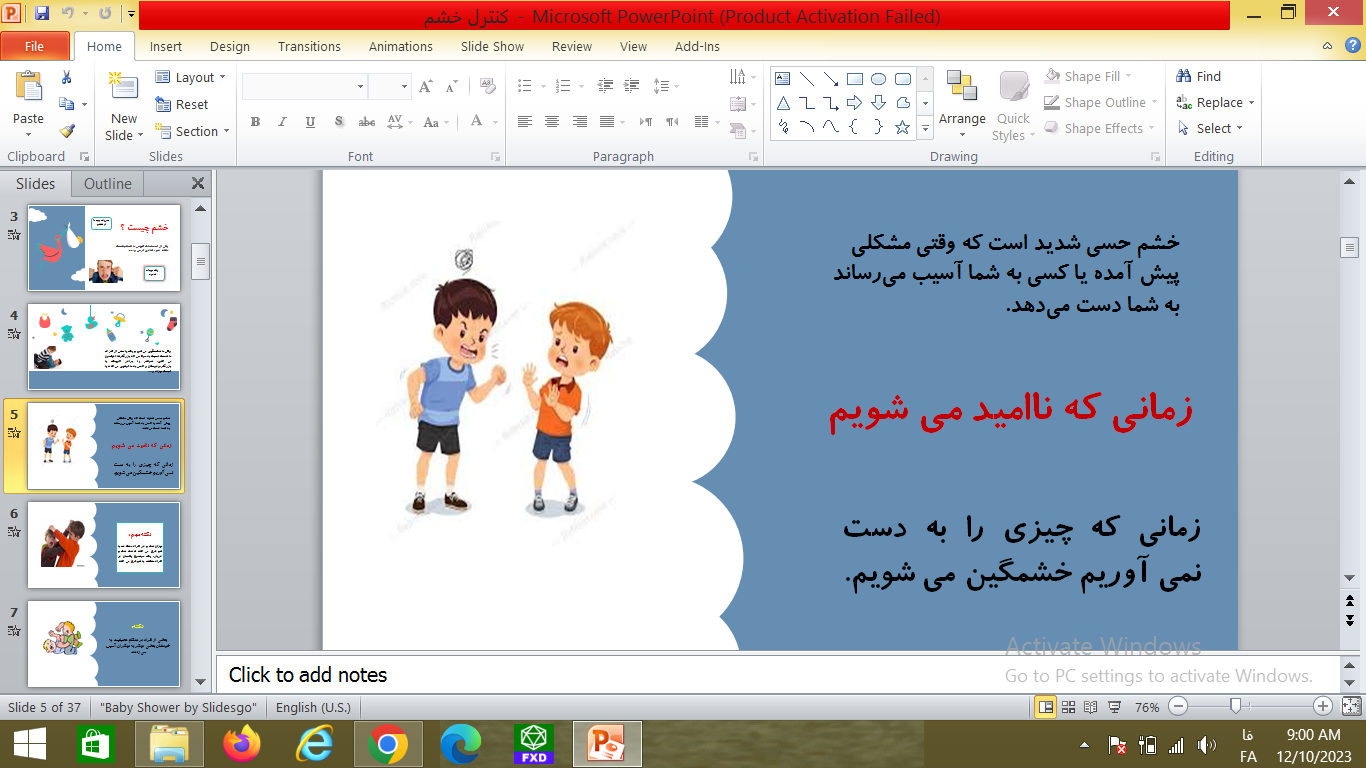The width and height of the screenshot is (1366, 768).
Task: Select slide 6 thumbnail in the Slides pane
Action: coord(103,545)
